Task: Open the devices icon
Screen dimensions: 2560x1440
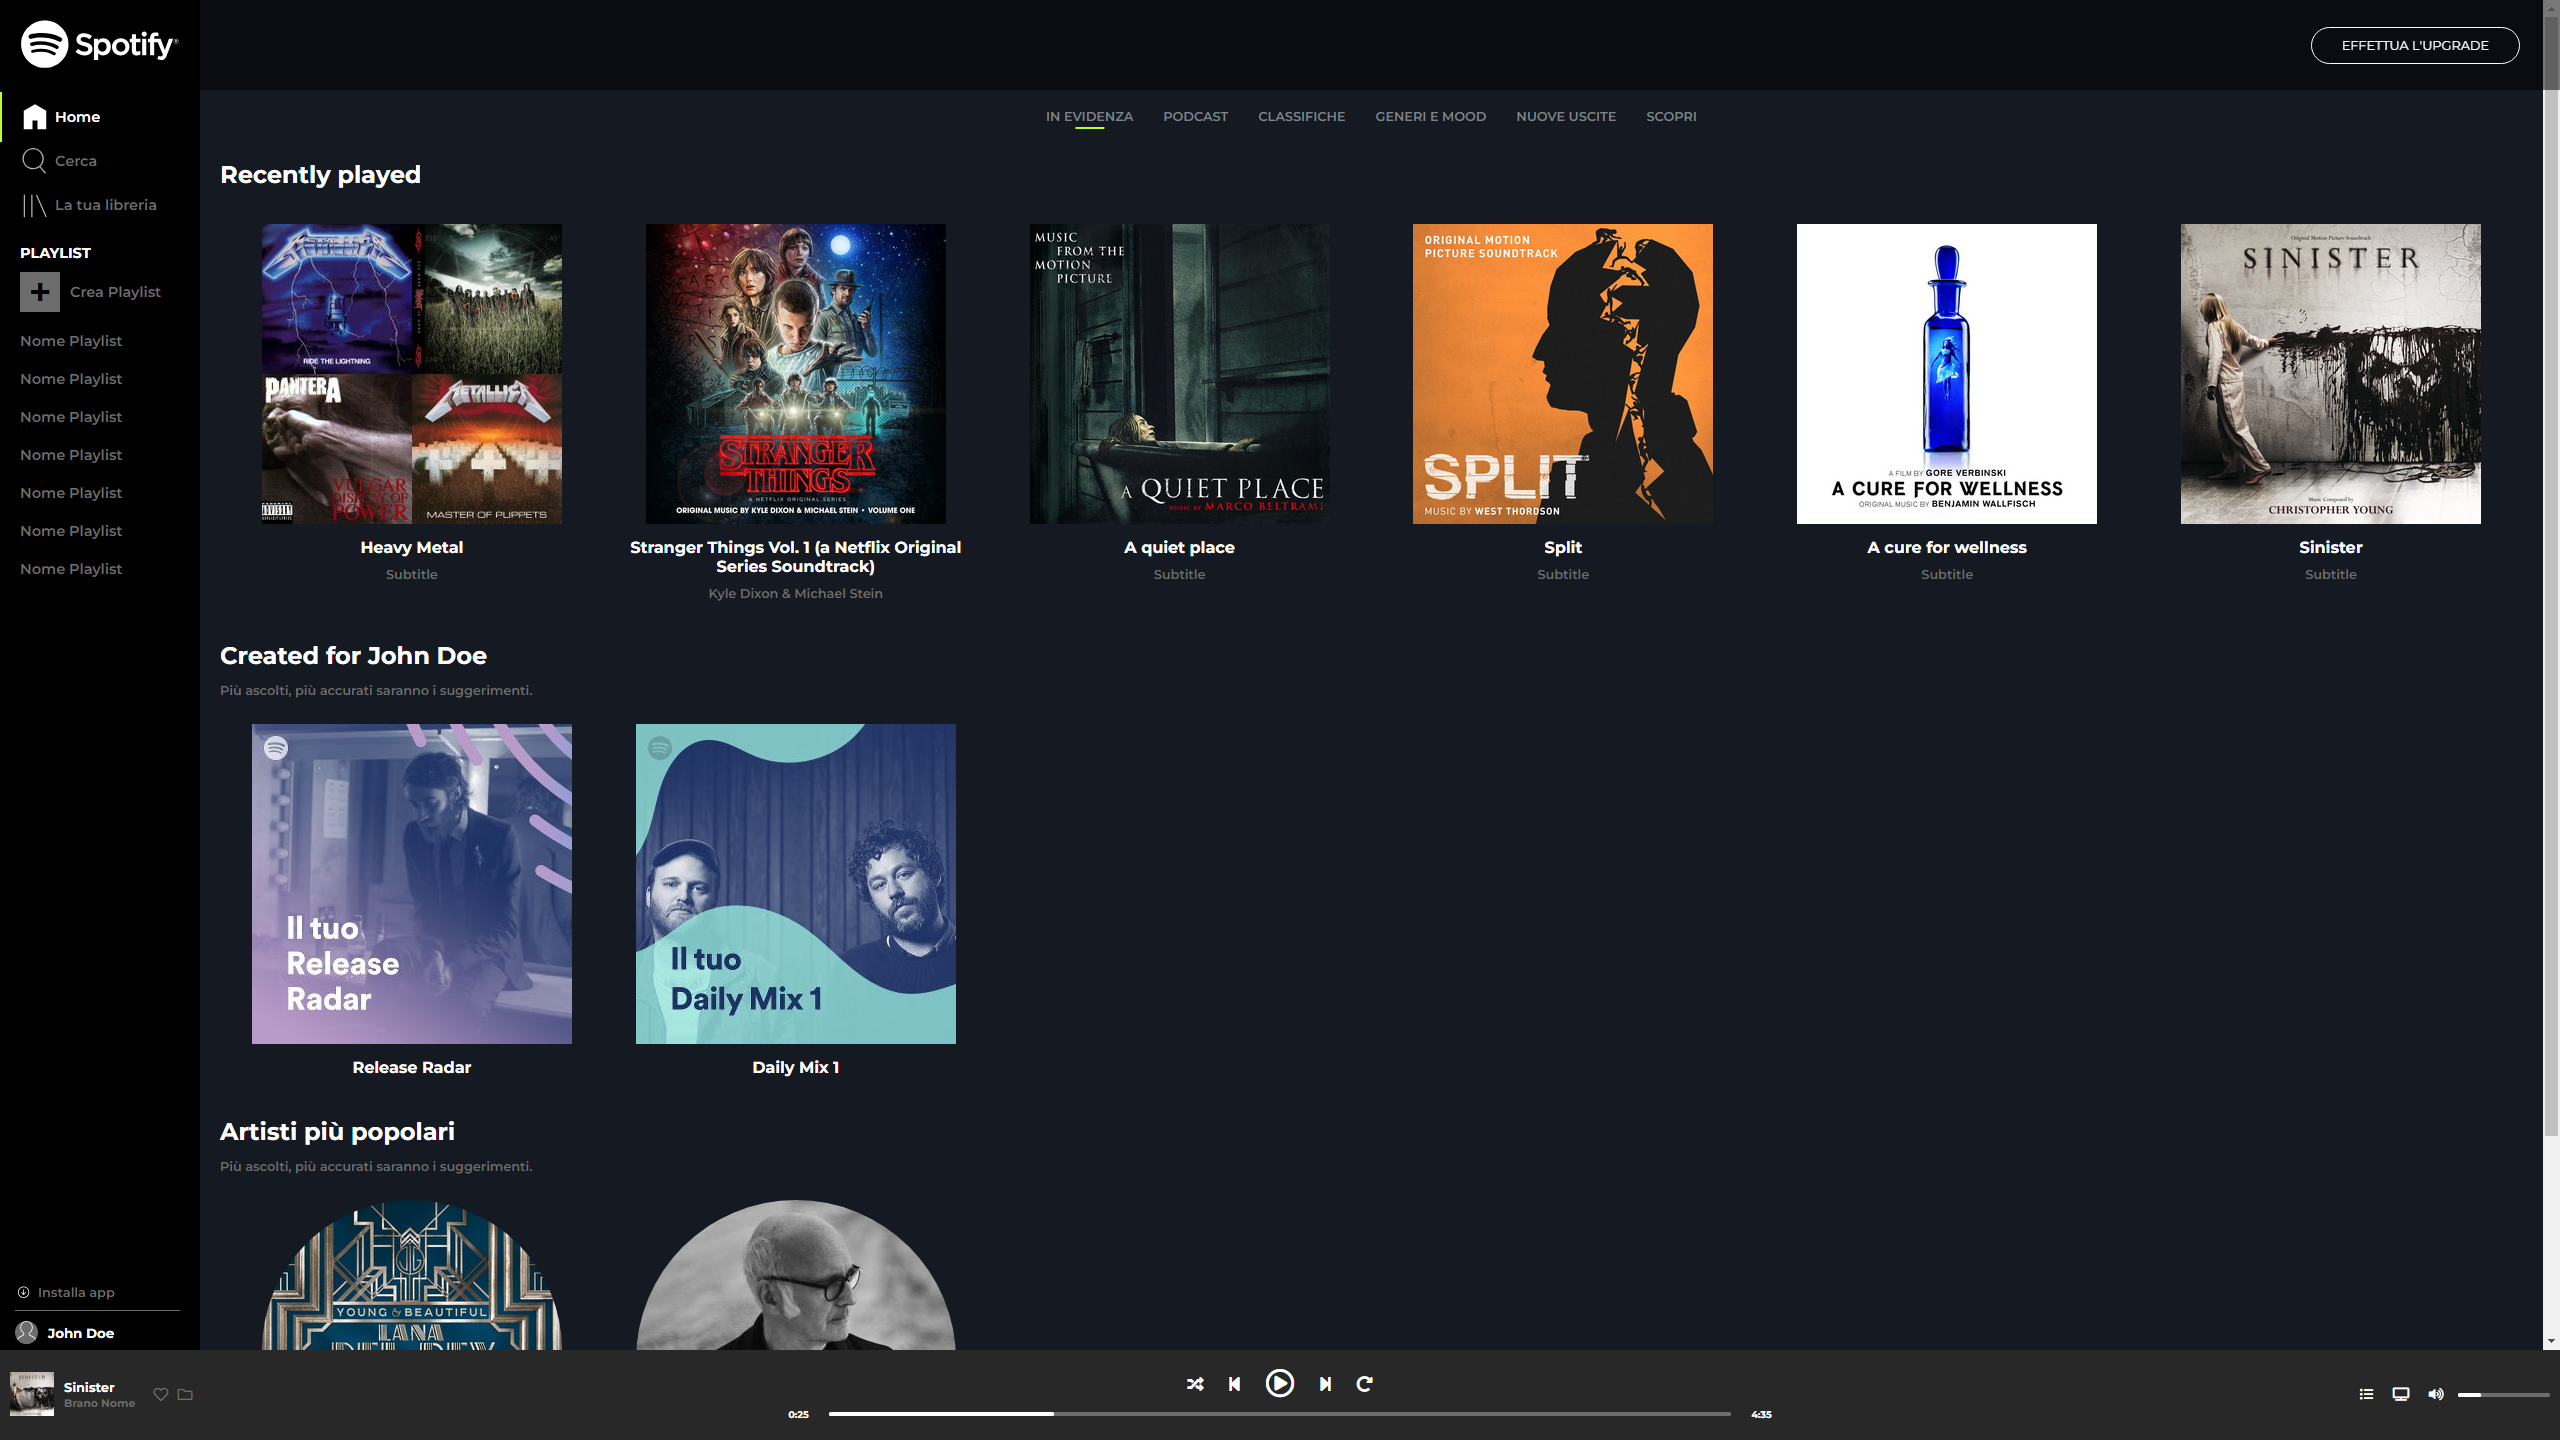Action: click(x=2401, y=1394)
